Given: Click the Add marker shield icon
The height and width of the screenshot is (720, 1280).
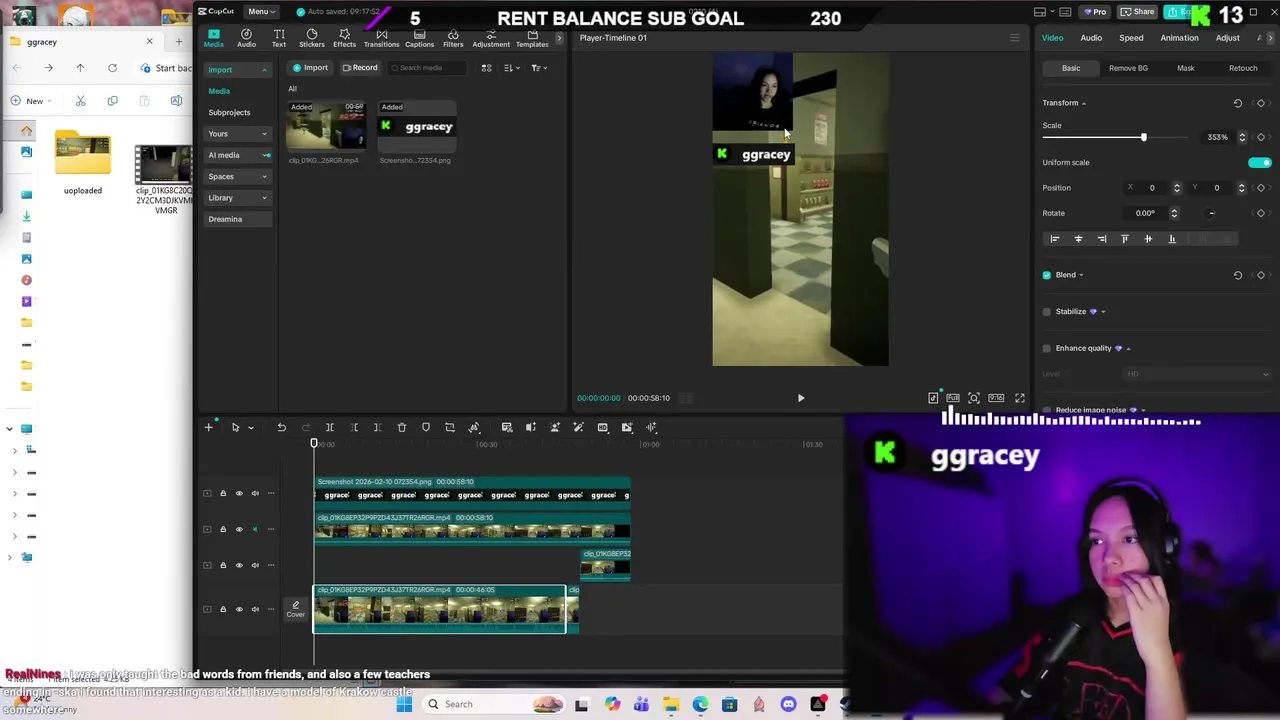Looking at the screenshot, I should (x=426, y=428).
